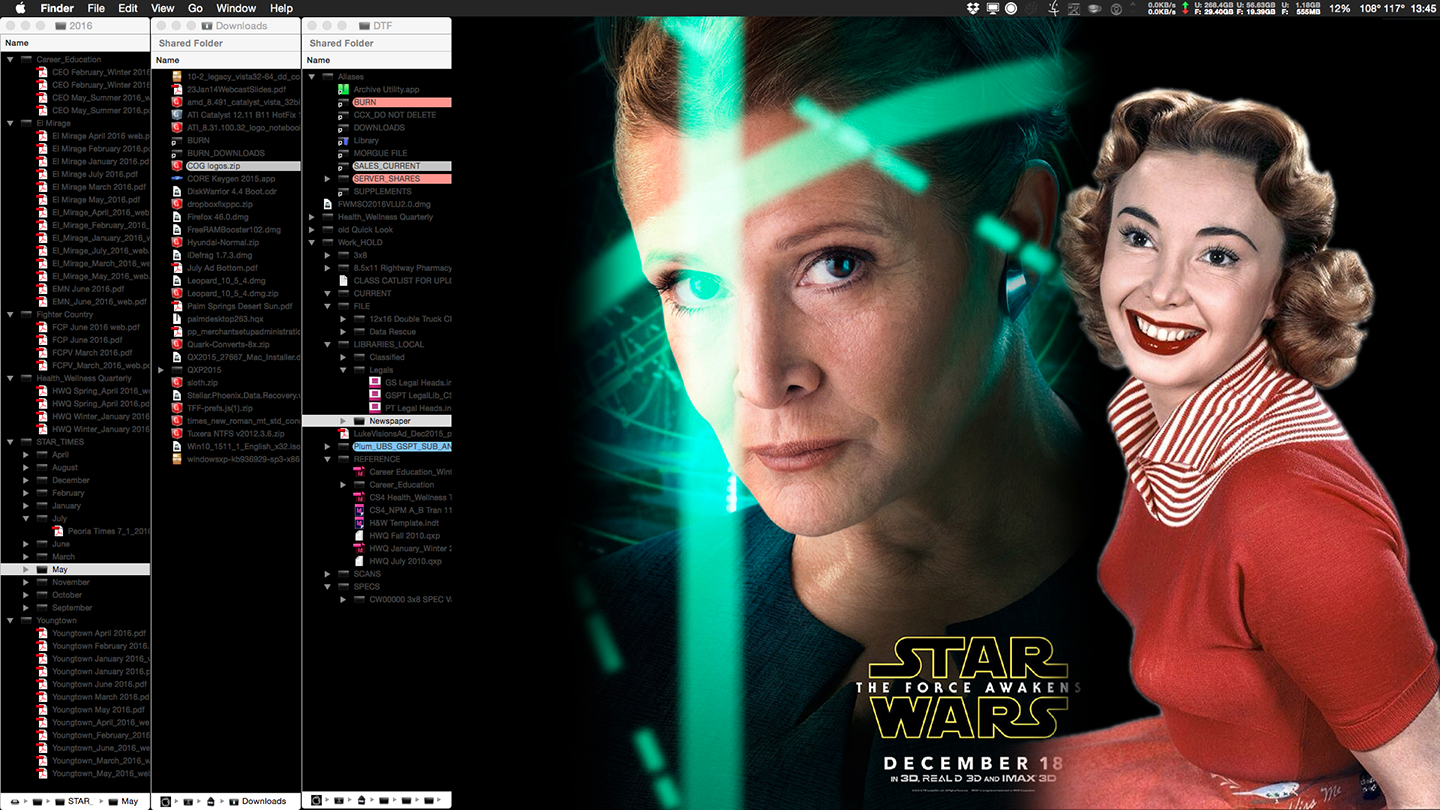
Task: Collapse the REFERENCE folder in DTF window
Action: pos(327,459)
